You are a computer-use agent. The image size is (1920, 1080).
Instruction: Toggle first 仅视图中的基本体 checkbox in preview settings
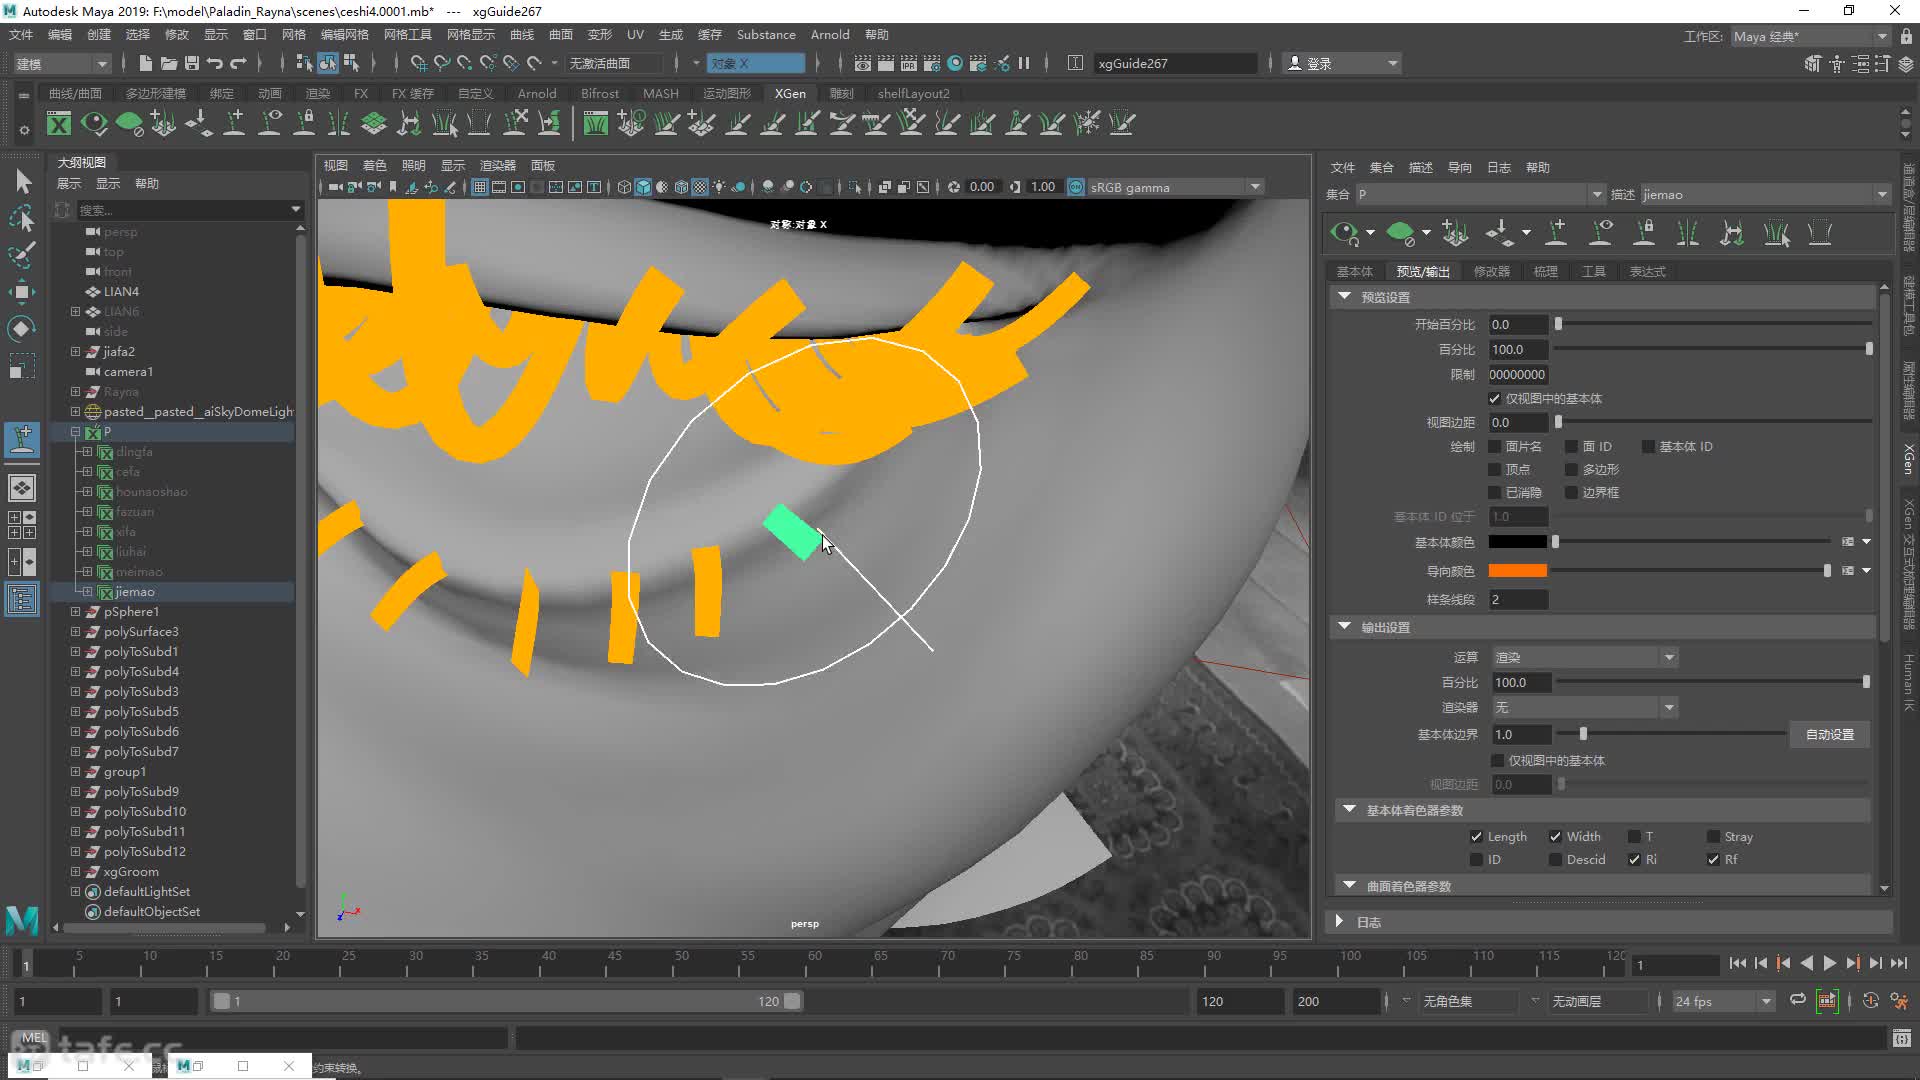1495,399
